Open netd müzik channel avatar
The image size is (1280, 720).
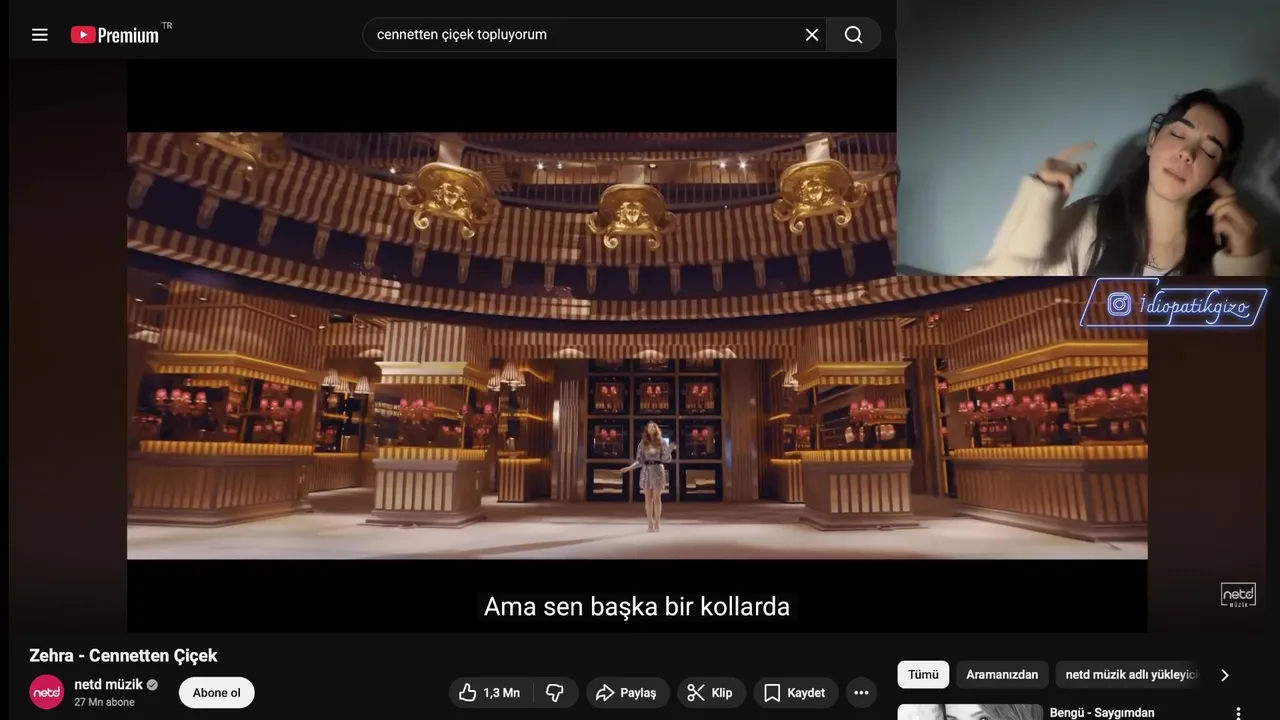click(x=46, y=692)
